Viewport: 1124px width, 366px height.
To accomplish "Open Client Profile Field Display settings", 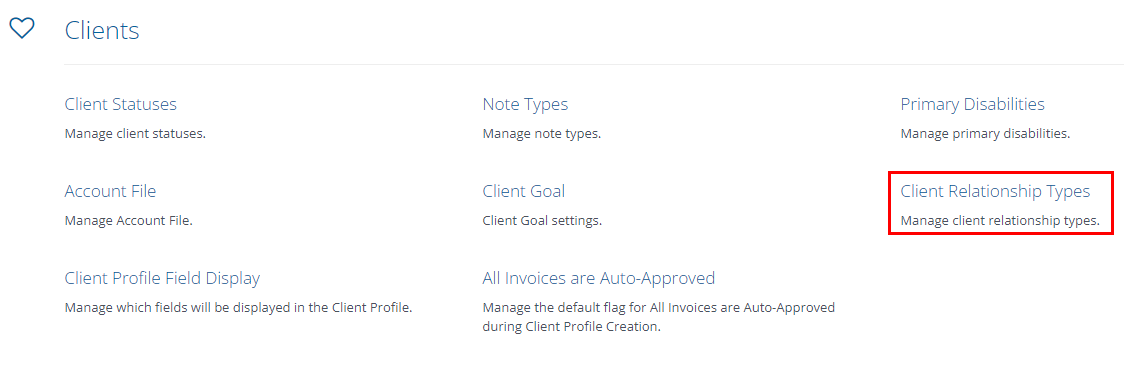I will tap(162, 278).
